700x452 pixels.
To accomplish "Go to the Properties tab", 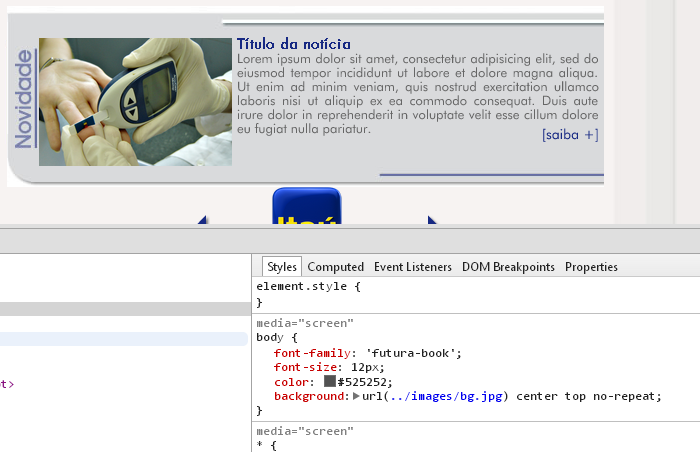I will point(591,267).
